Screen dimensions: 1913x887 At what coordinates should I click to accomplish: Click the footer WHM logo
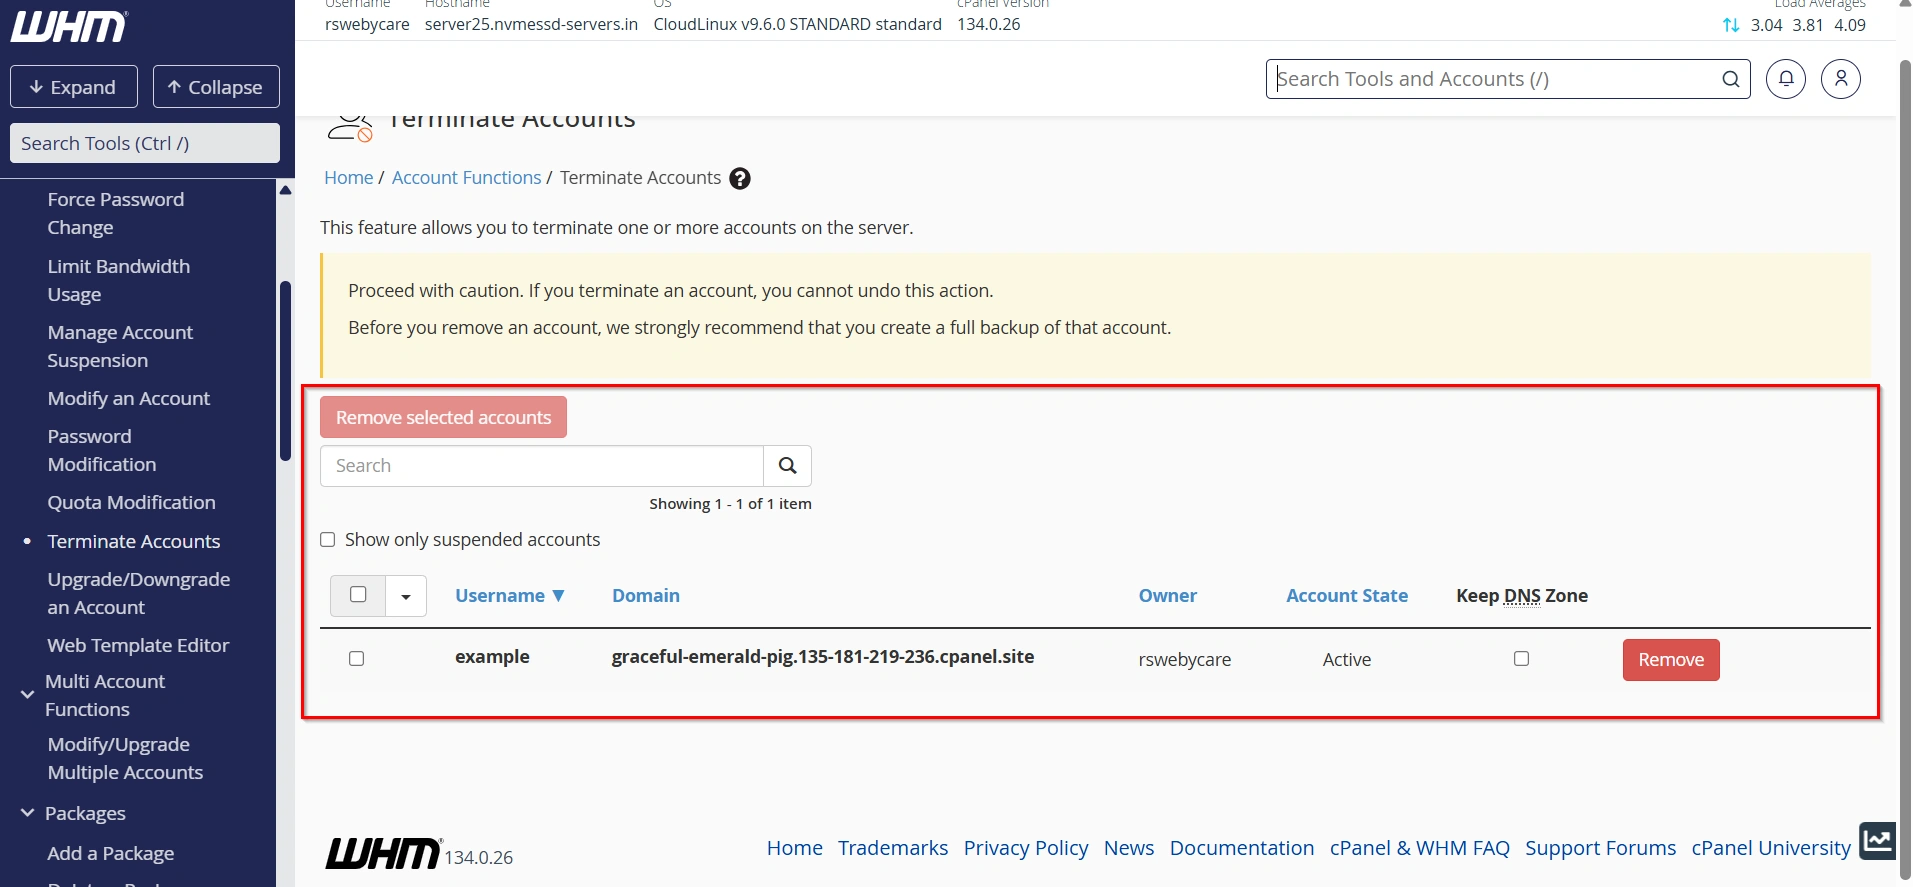pyautogui.click(x=383, y=853)
